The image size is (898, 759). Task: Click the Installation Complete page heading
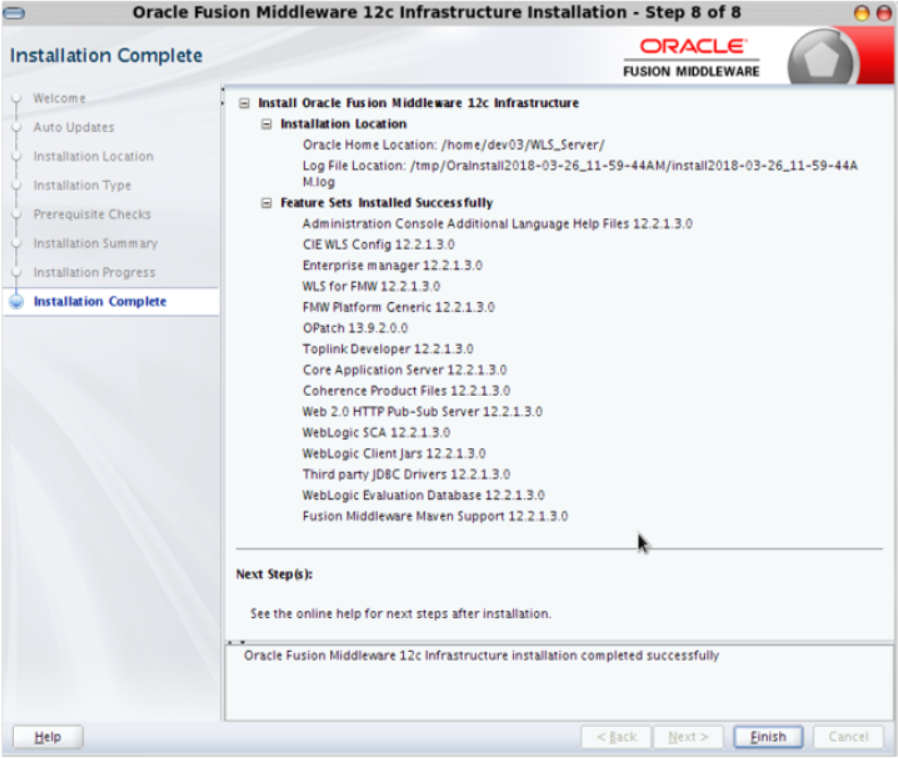pos(107,56)
